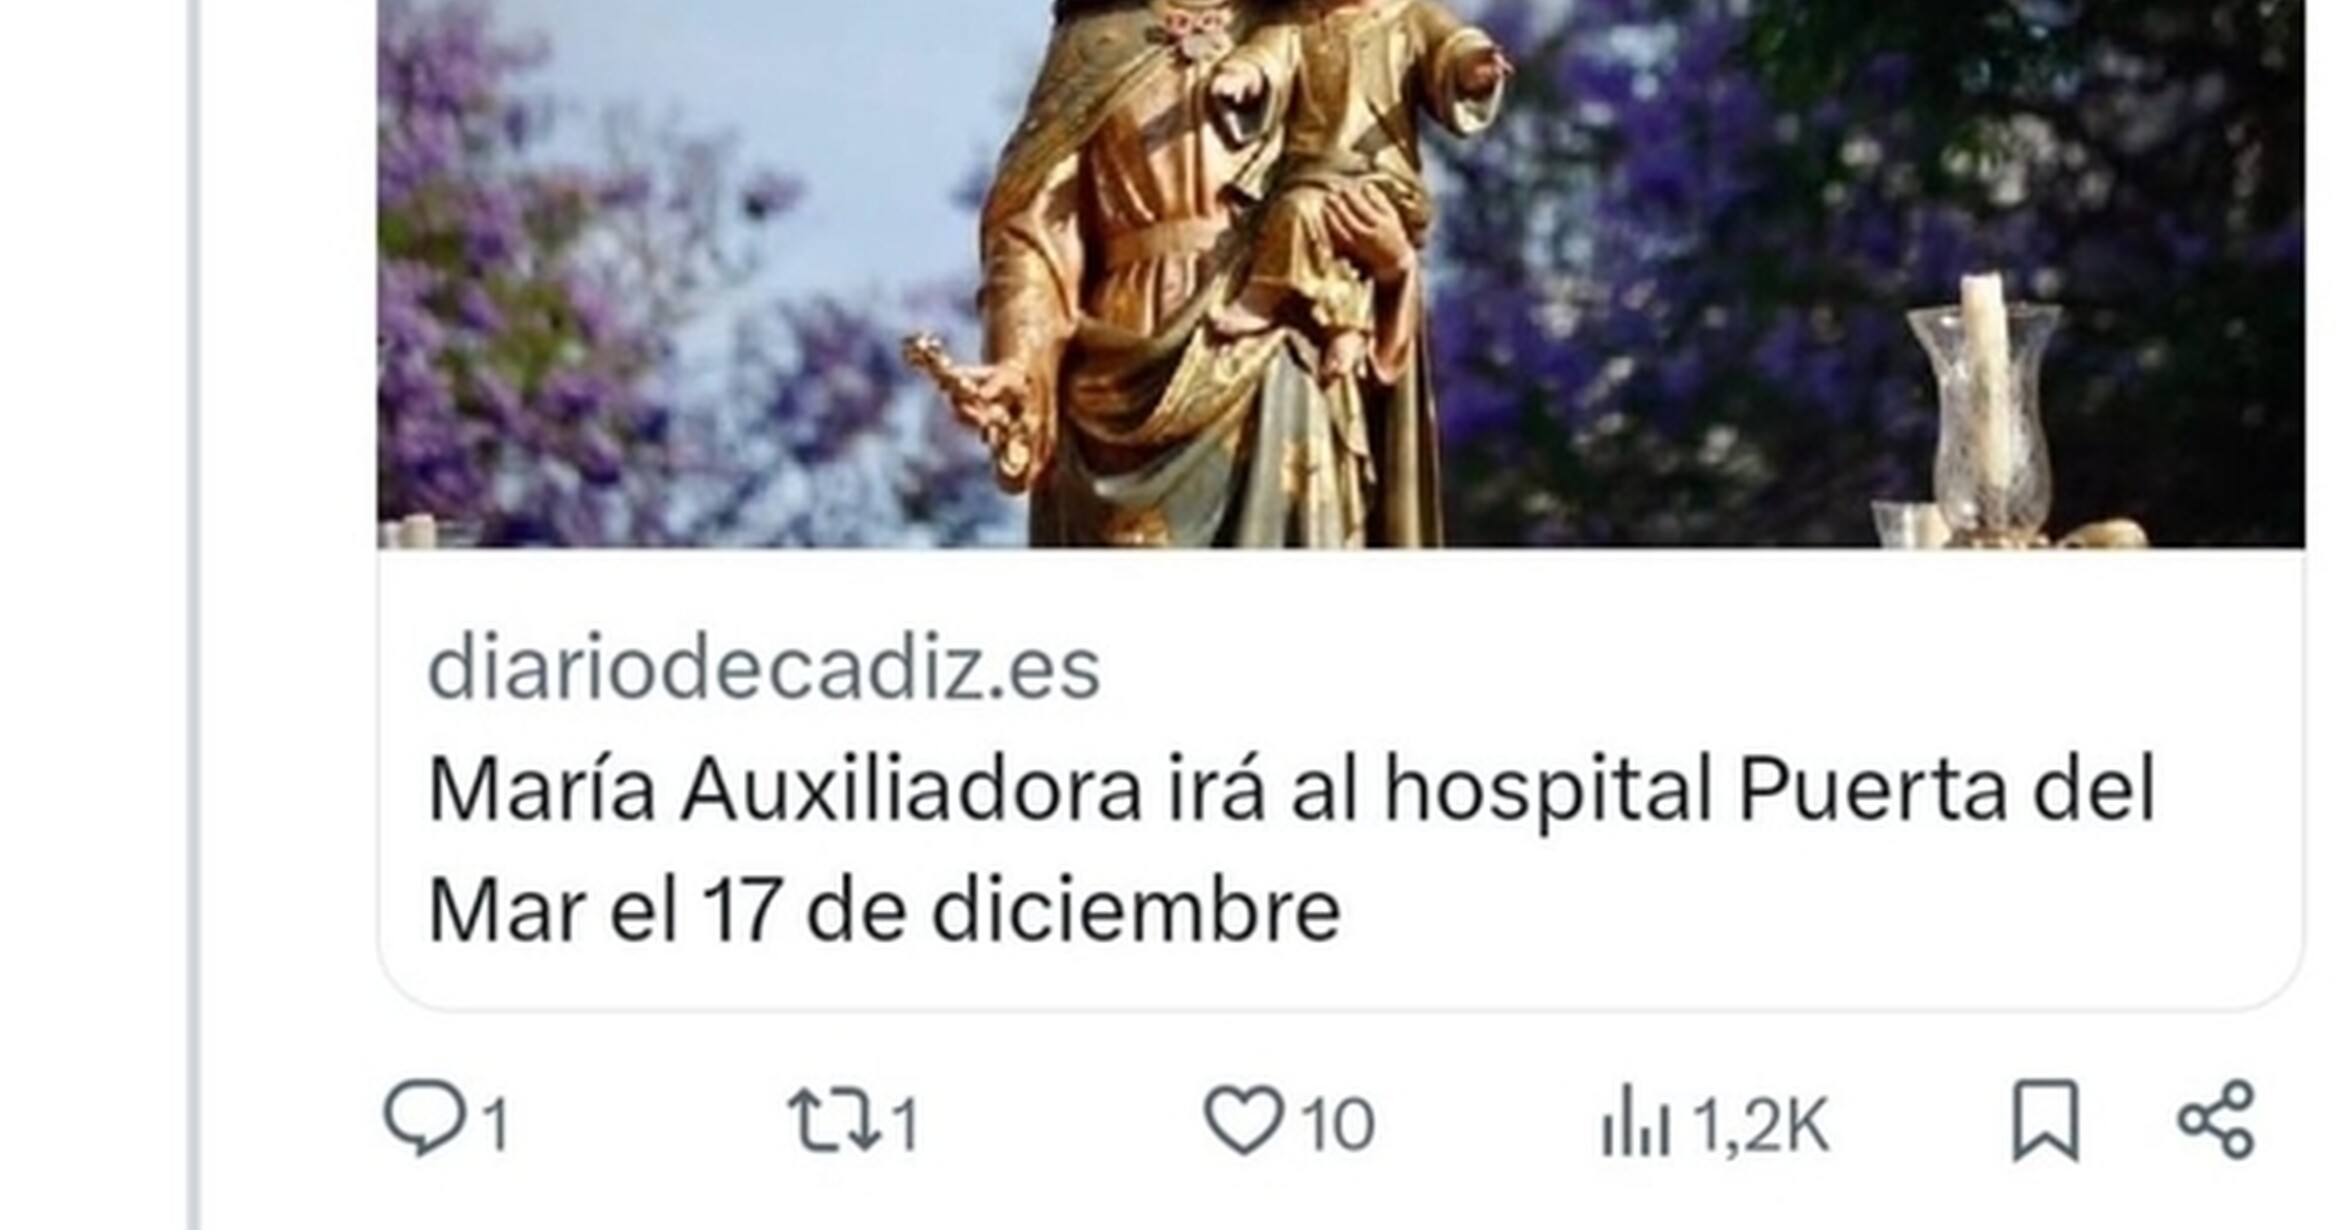This screenshot has width=2350, height=1230.
Task: Click the 'Mar el 17 de diciembre' text
Action: (884, 910)
